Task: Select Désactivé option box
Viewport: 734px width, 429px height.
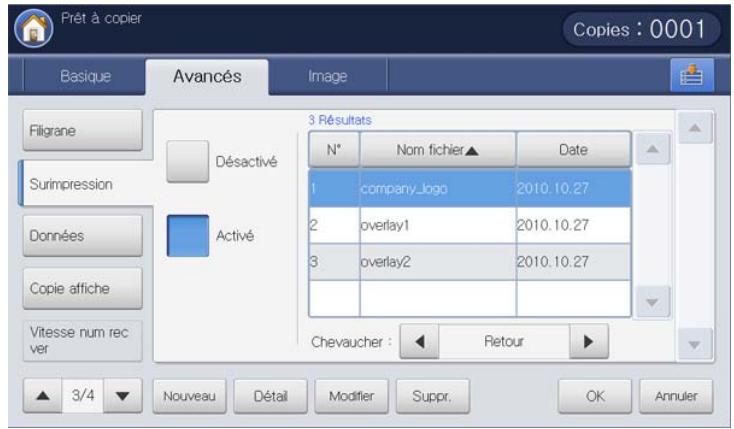Action: [x=188, y=162]
